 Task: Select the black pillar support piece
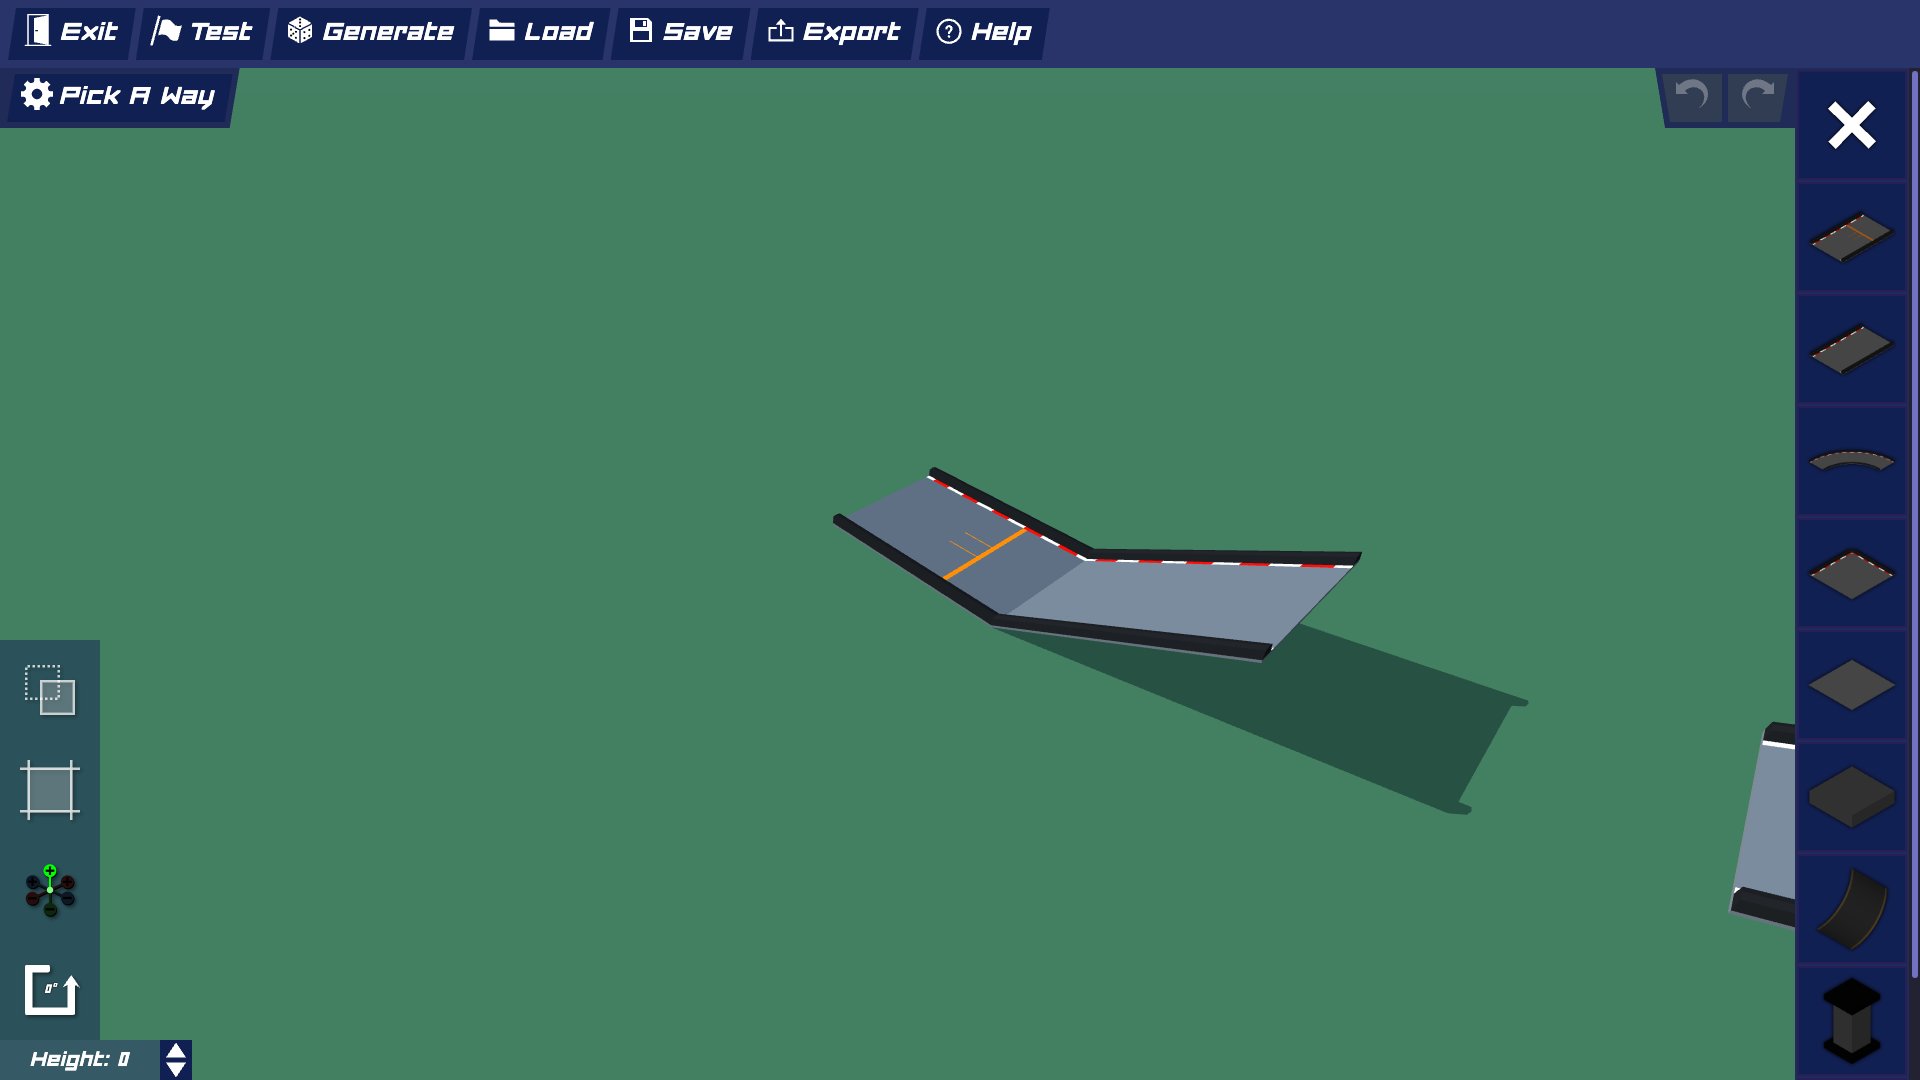tap(1851, 1020)
